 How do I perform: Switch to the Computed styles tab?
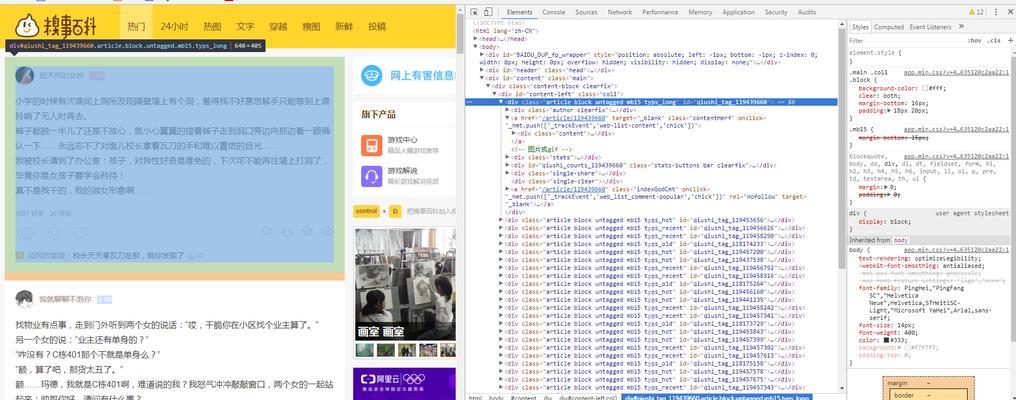[888, 27]
